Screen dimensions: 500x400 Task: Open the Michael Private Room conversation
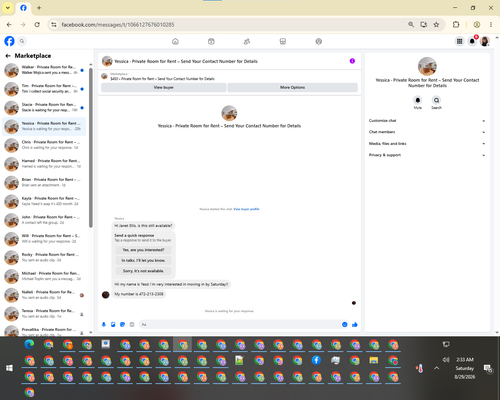pyautogui.click(x=44, y=276)
